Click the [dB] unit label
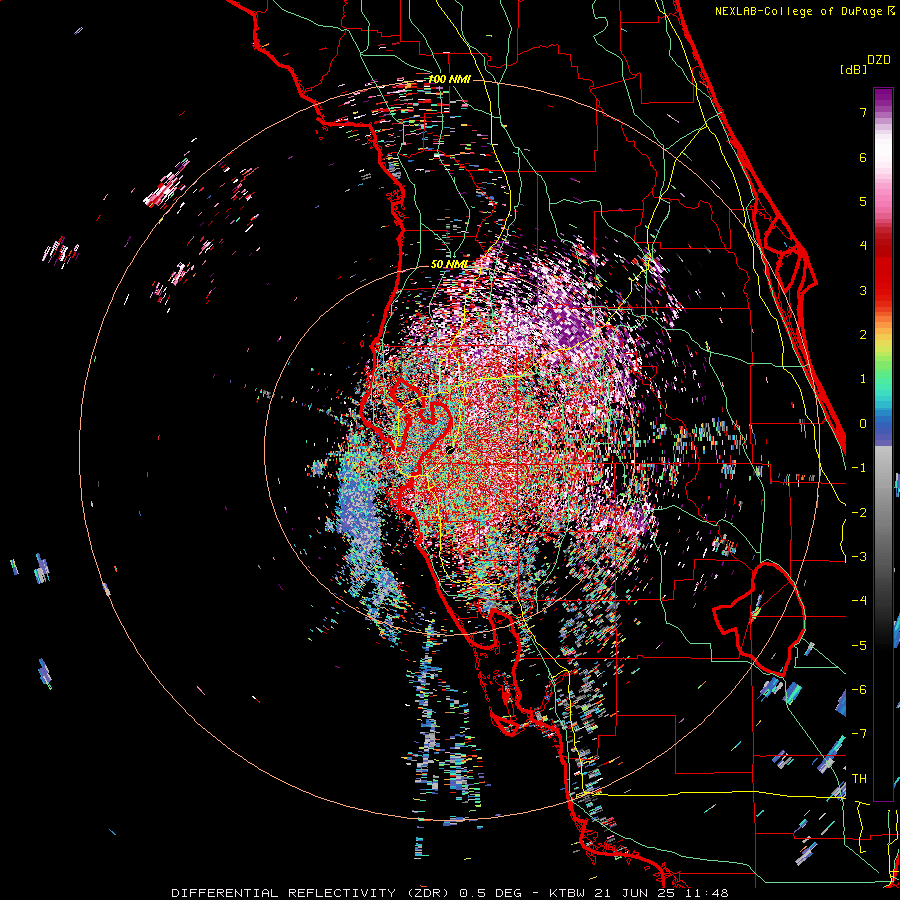This screenshot has height=900, width=900. point(853,69)
